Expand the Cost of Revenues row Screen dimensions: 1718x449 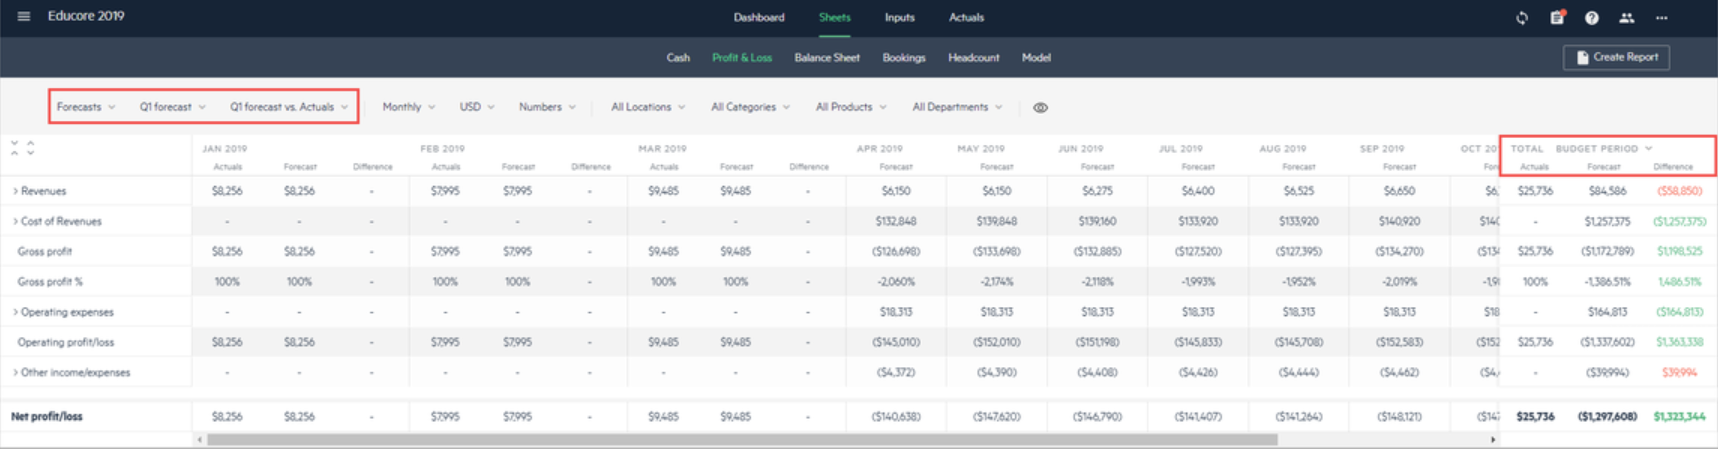point(15,221)
